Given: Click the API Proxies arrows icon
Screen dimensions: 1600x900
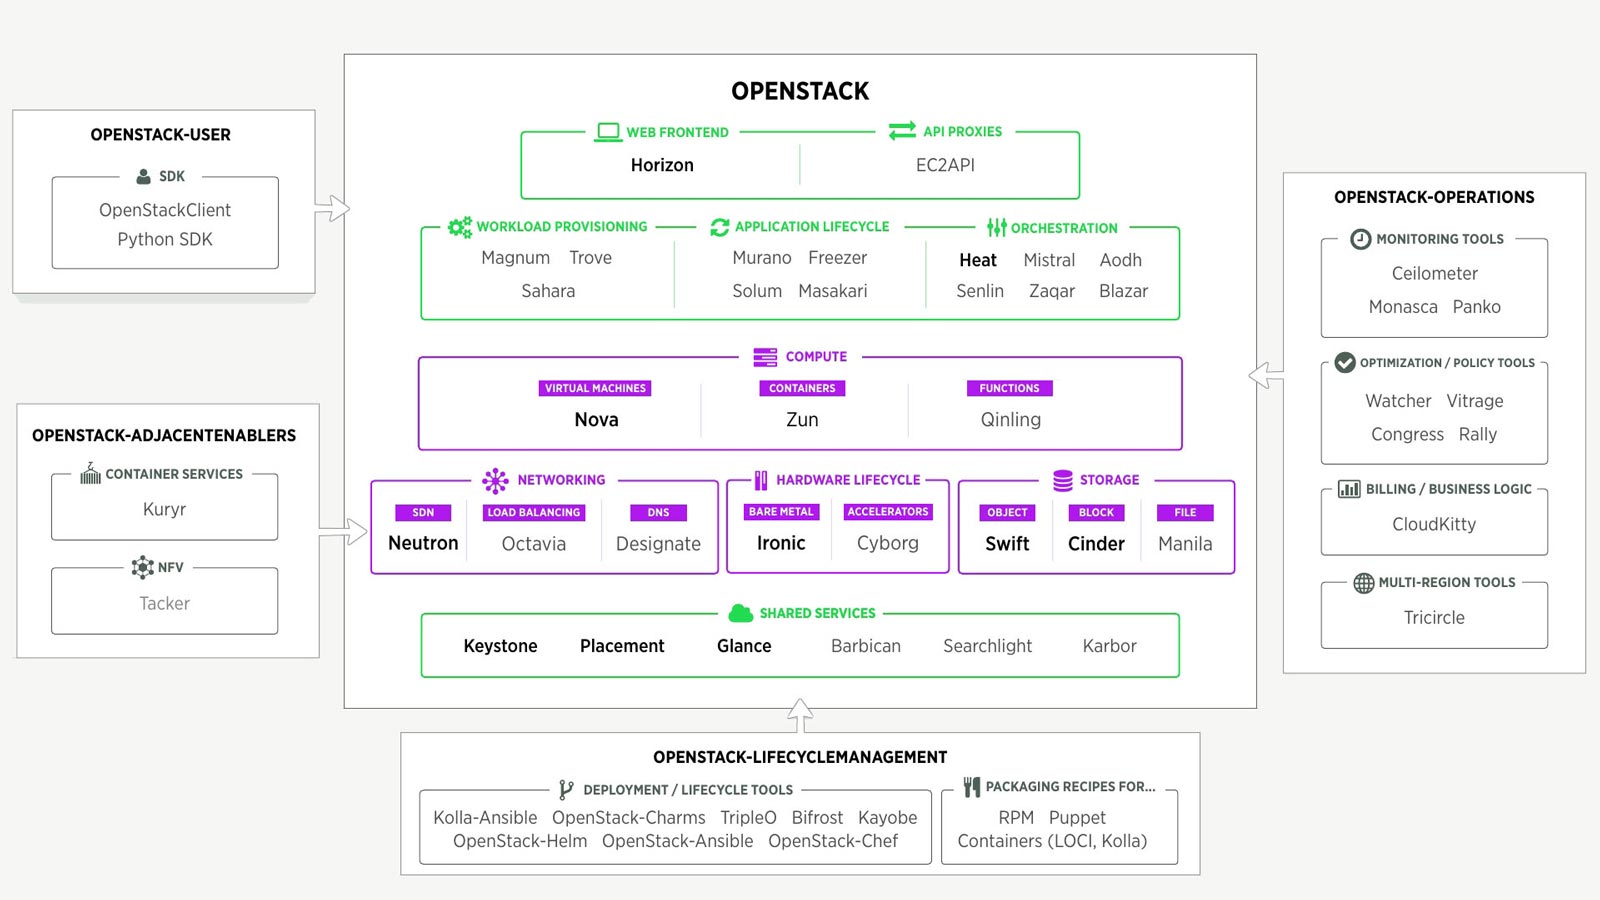Looking at the screenshot, I should click(x=902, y=131).
